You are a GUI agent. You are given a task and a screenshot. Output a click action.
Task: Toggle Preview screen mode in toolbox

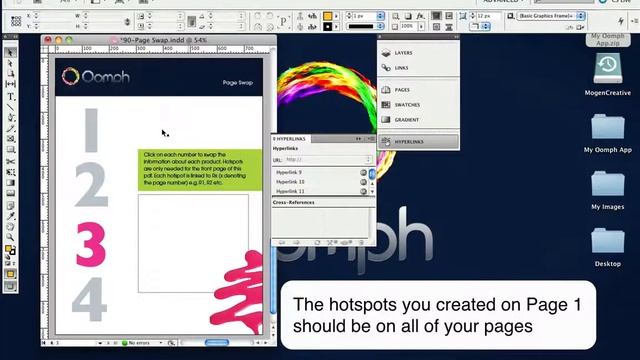point(10,286)
